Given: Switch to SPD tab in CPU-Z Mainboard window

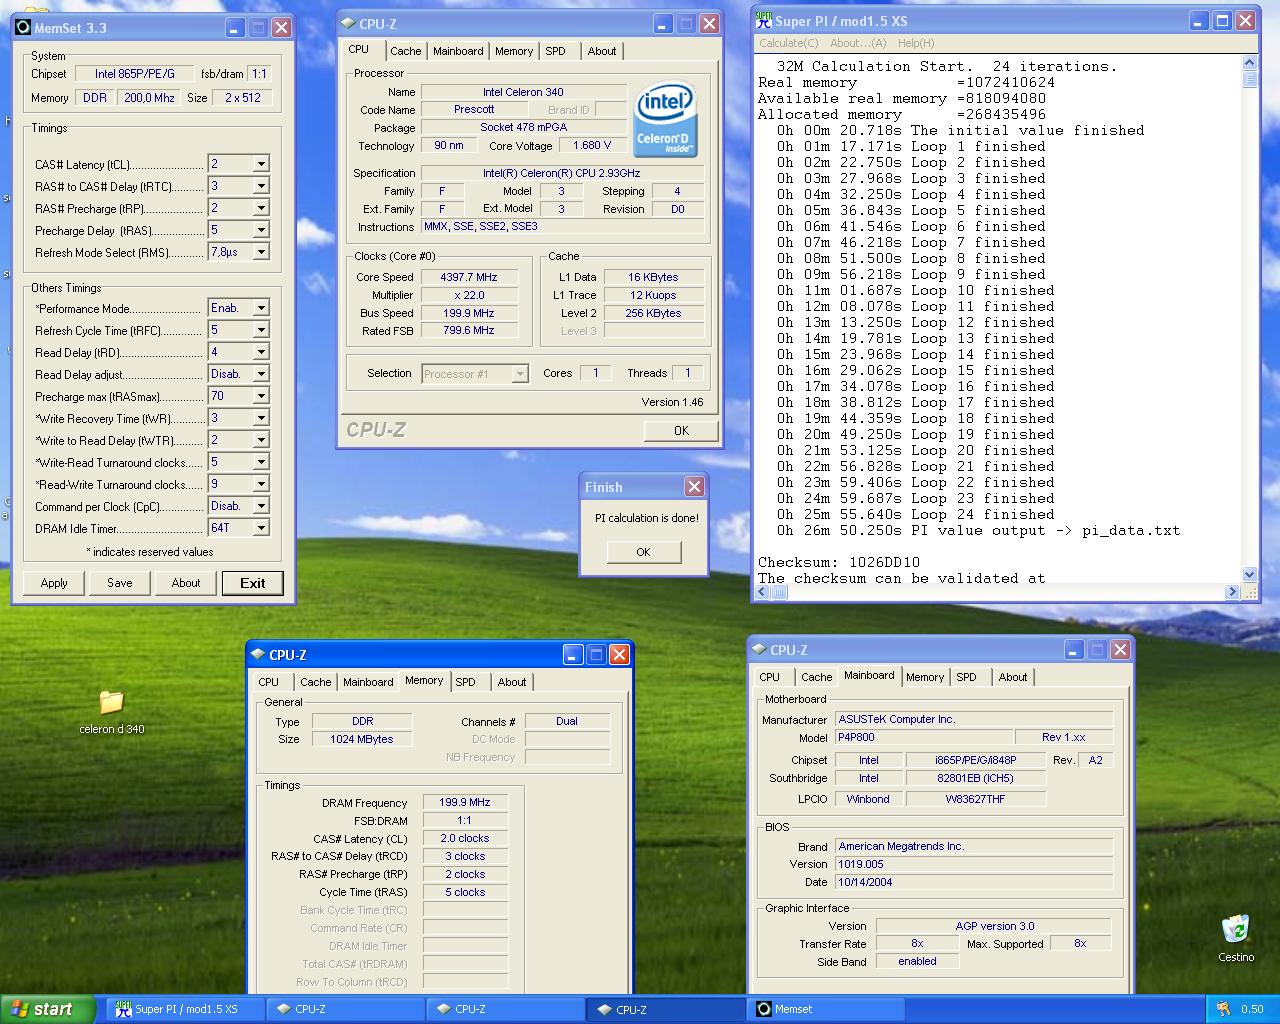Looking at the screenshot, I should (966, 677).
